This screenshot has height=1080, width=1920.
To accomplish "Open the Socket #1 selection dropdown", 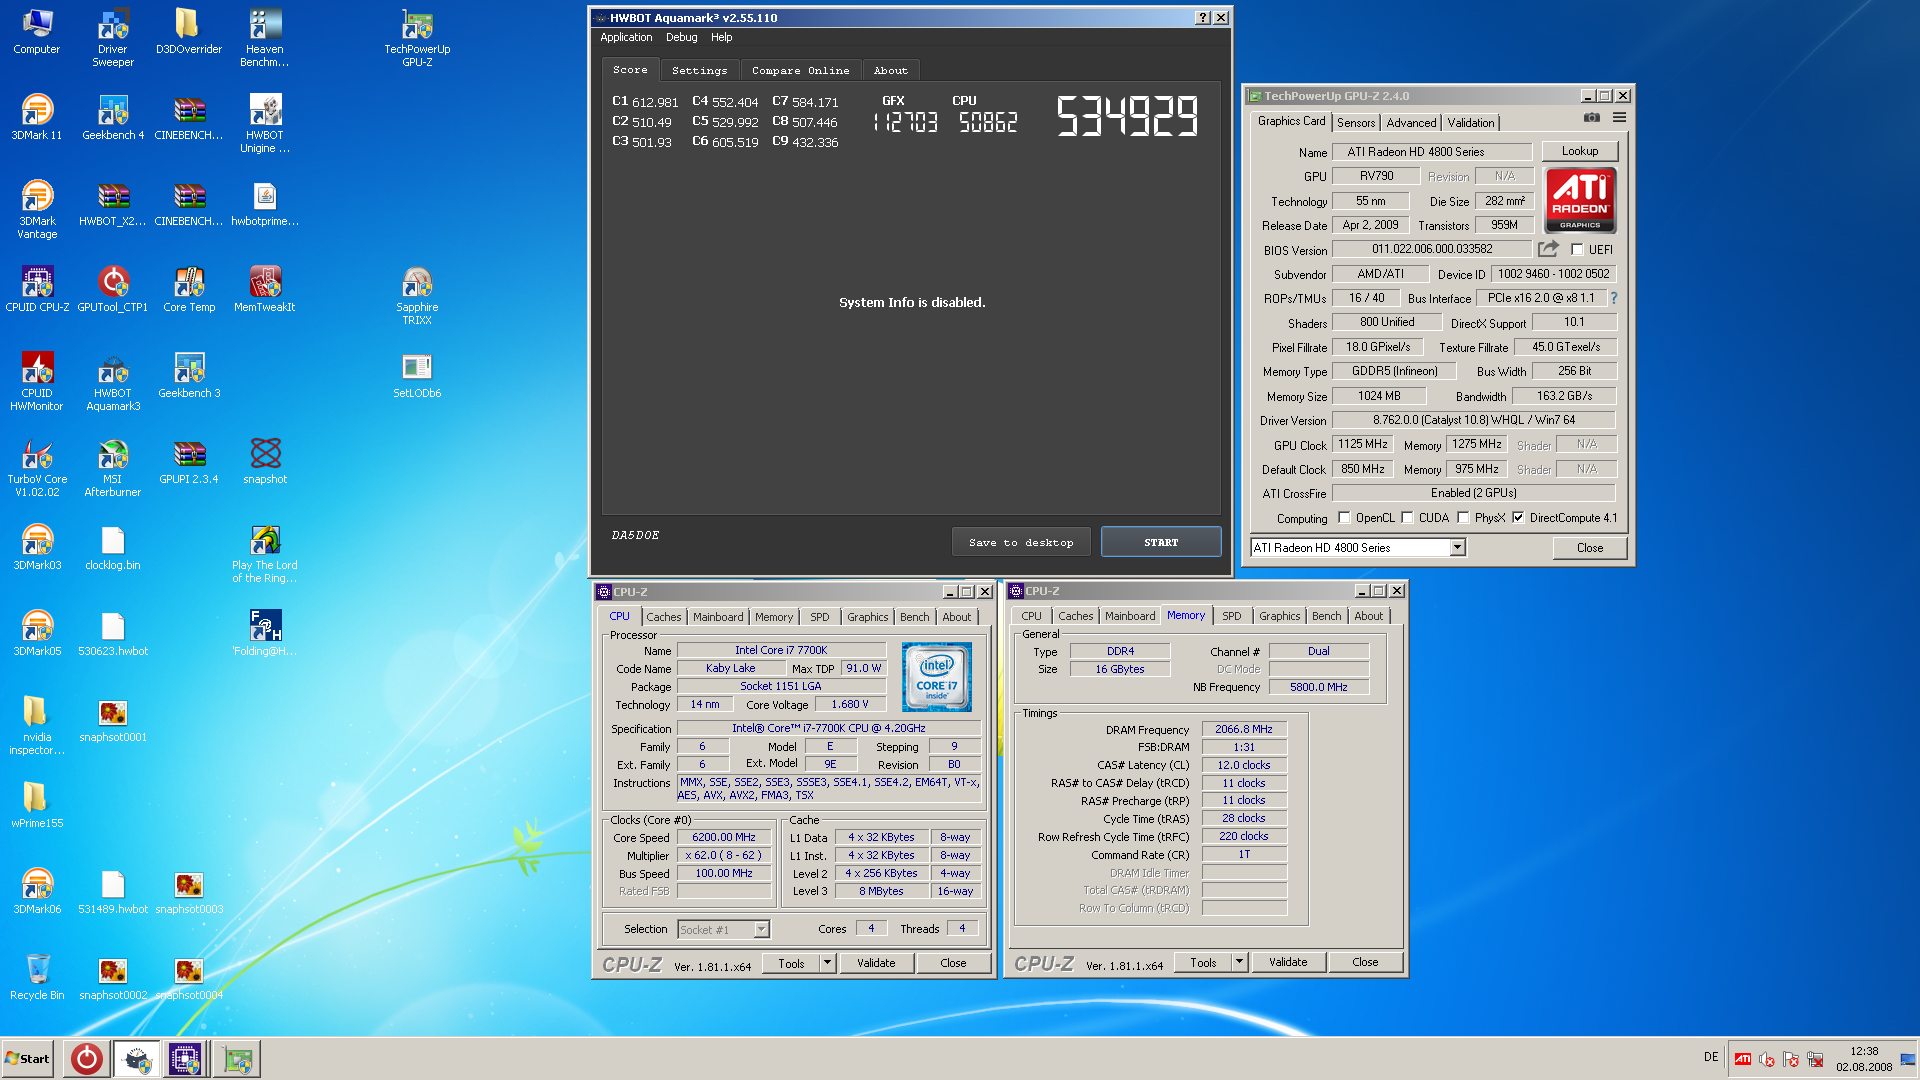I will pyautogui.click(x=761, y=930).
